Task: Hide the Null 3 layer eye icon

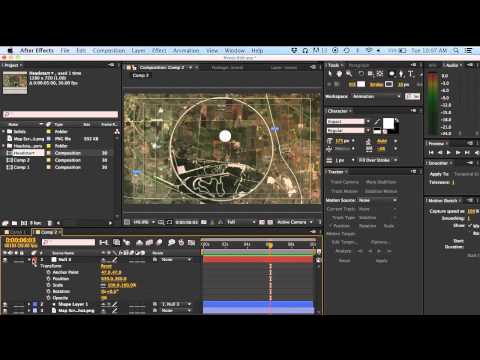Action: coord(5,260)
